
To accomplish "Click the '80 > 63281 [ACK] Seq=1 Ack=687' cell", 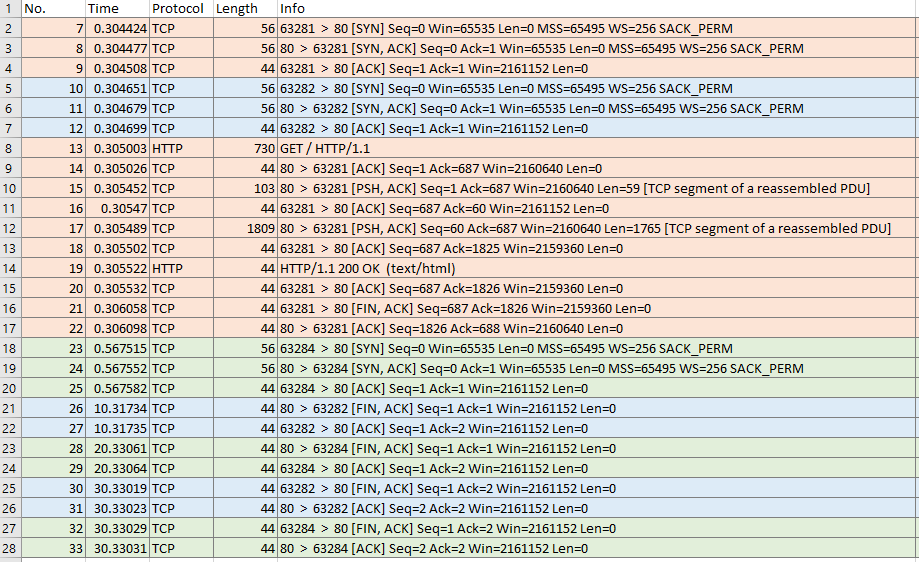I will (x=598, y=169).
